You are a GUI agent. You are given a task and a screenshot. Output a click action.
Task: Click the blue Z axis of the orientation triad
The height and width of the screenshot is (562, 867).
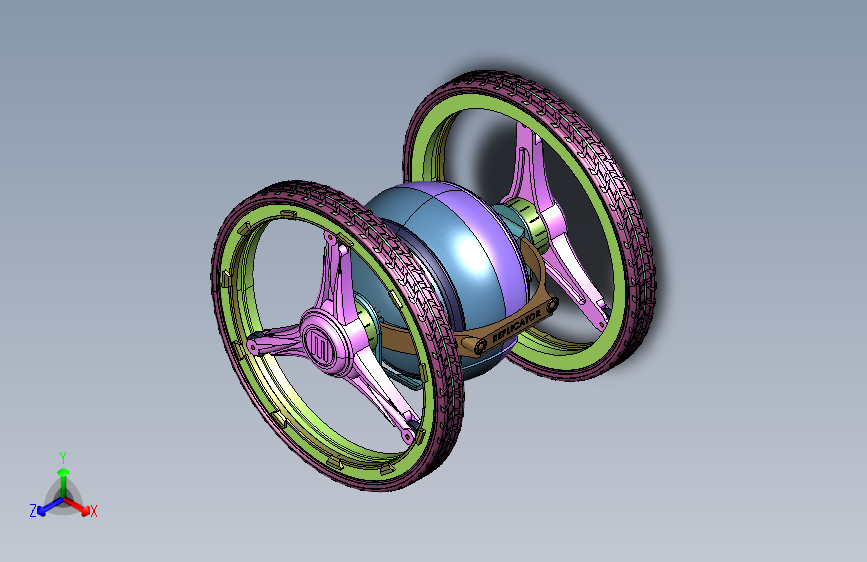click(x=48, y=507)
